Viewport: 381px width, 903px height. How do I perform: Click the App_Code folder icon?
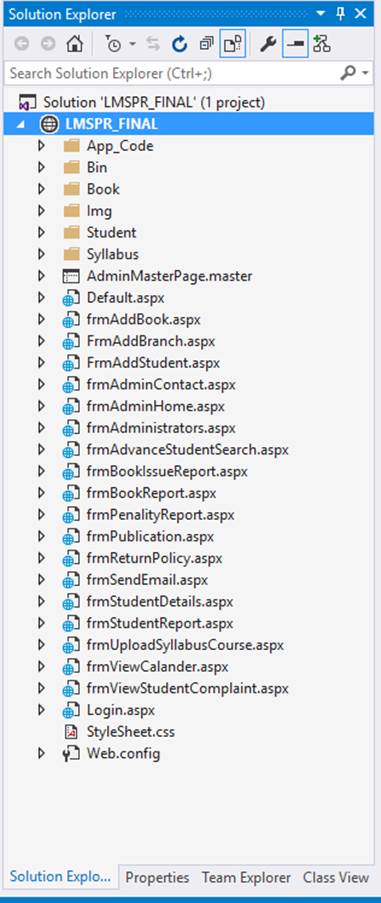coord(71,146)
